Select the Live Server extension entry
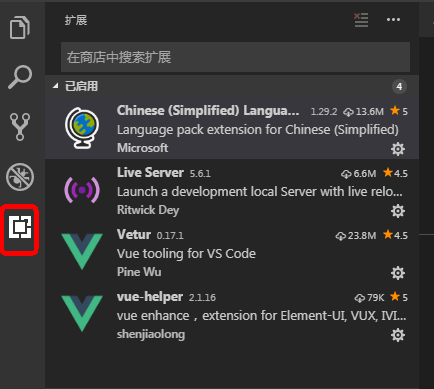Viewport: 434px width, 389px height. (232, 190)
